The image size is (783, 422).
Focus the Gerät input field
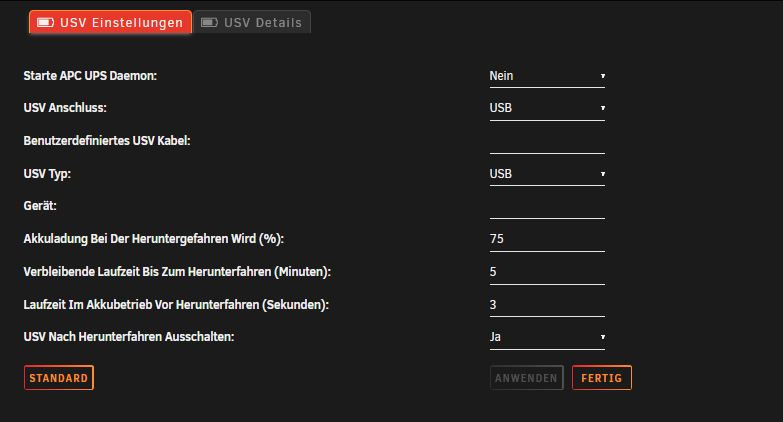(547, 207)
